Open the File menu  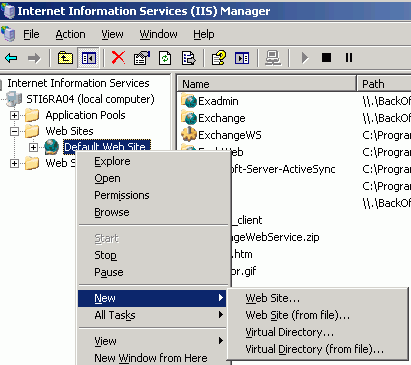point(31,34)
